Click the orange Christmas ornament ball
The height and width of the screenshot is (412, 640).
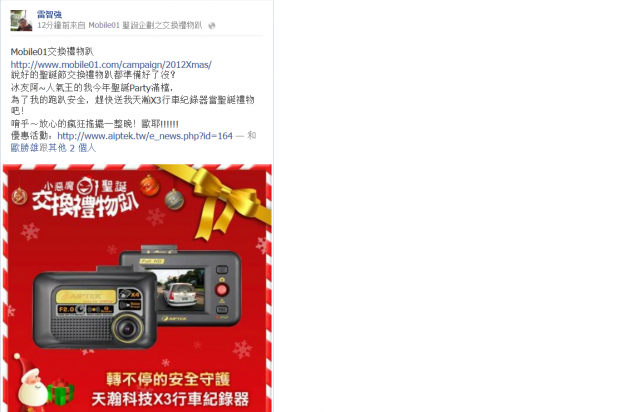(149, 186)
